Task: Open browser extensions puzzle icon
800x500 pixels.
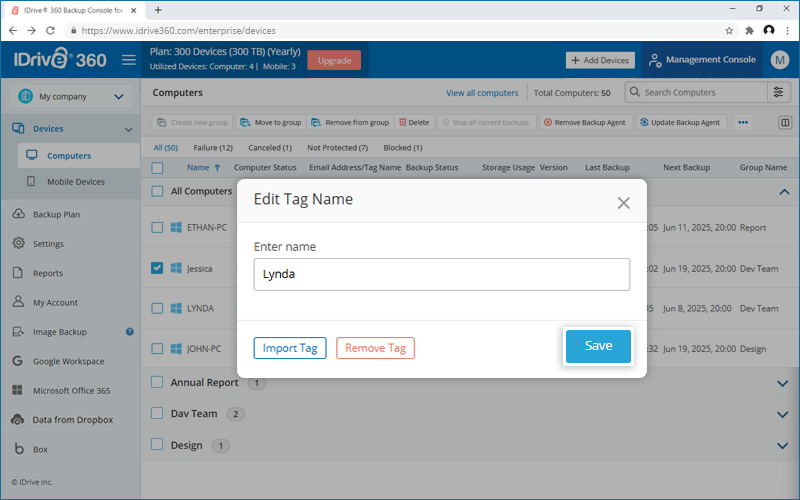Action: pyautogui.click(x=749, y=31)
